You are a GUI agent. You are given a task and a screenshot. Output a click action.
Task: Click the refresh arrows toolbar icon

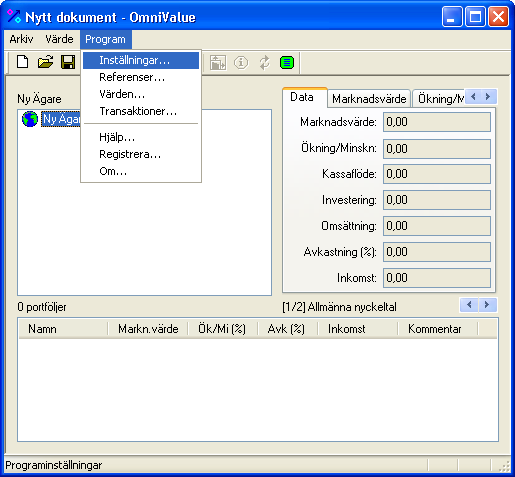pyautogui.click(x=264, y=62)
